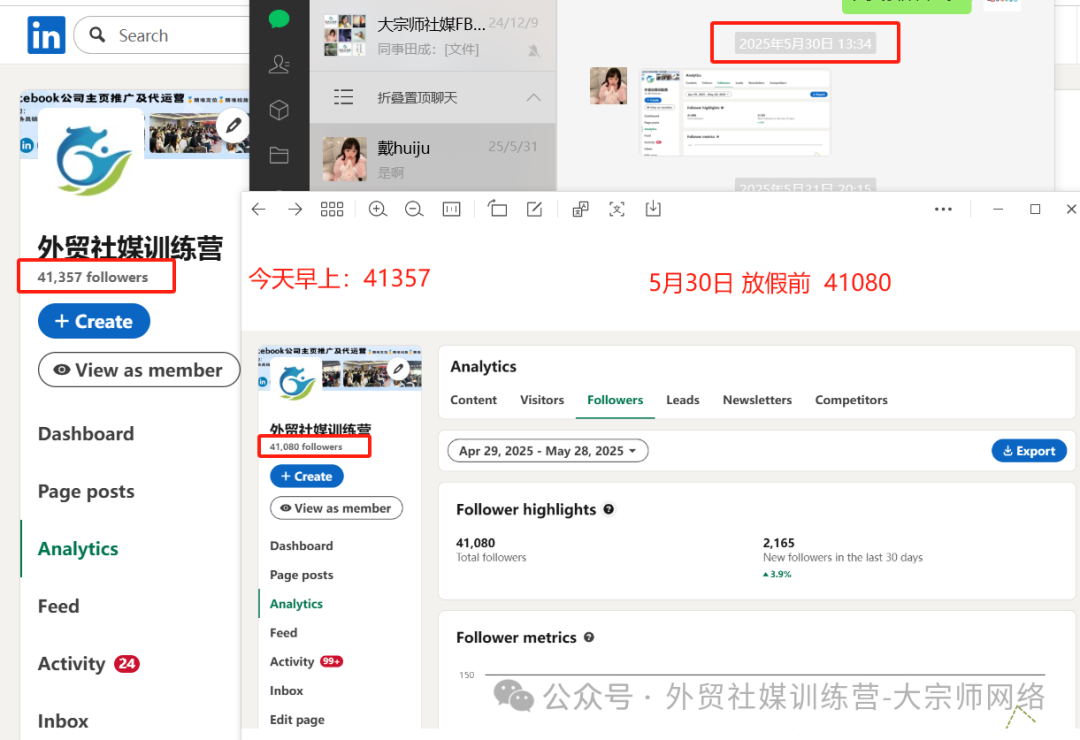Show thumbnail grid in image viewer
The height and width of the screenshot is (740, 1080).
click(x=332, y=209)
